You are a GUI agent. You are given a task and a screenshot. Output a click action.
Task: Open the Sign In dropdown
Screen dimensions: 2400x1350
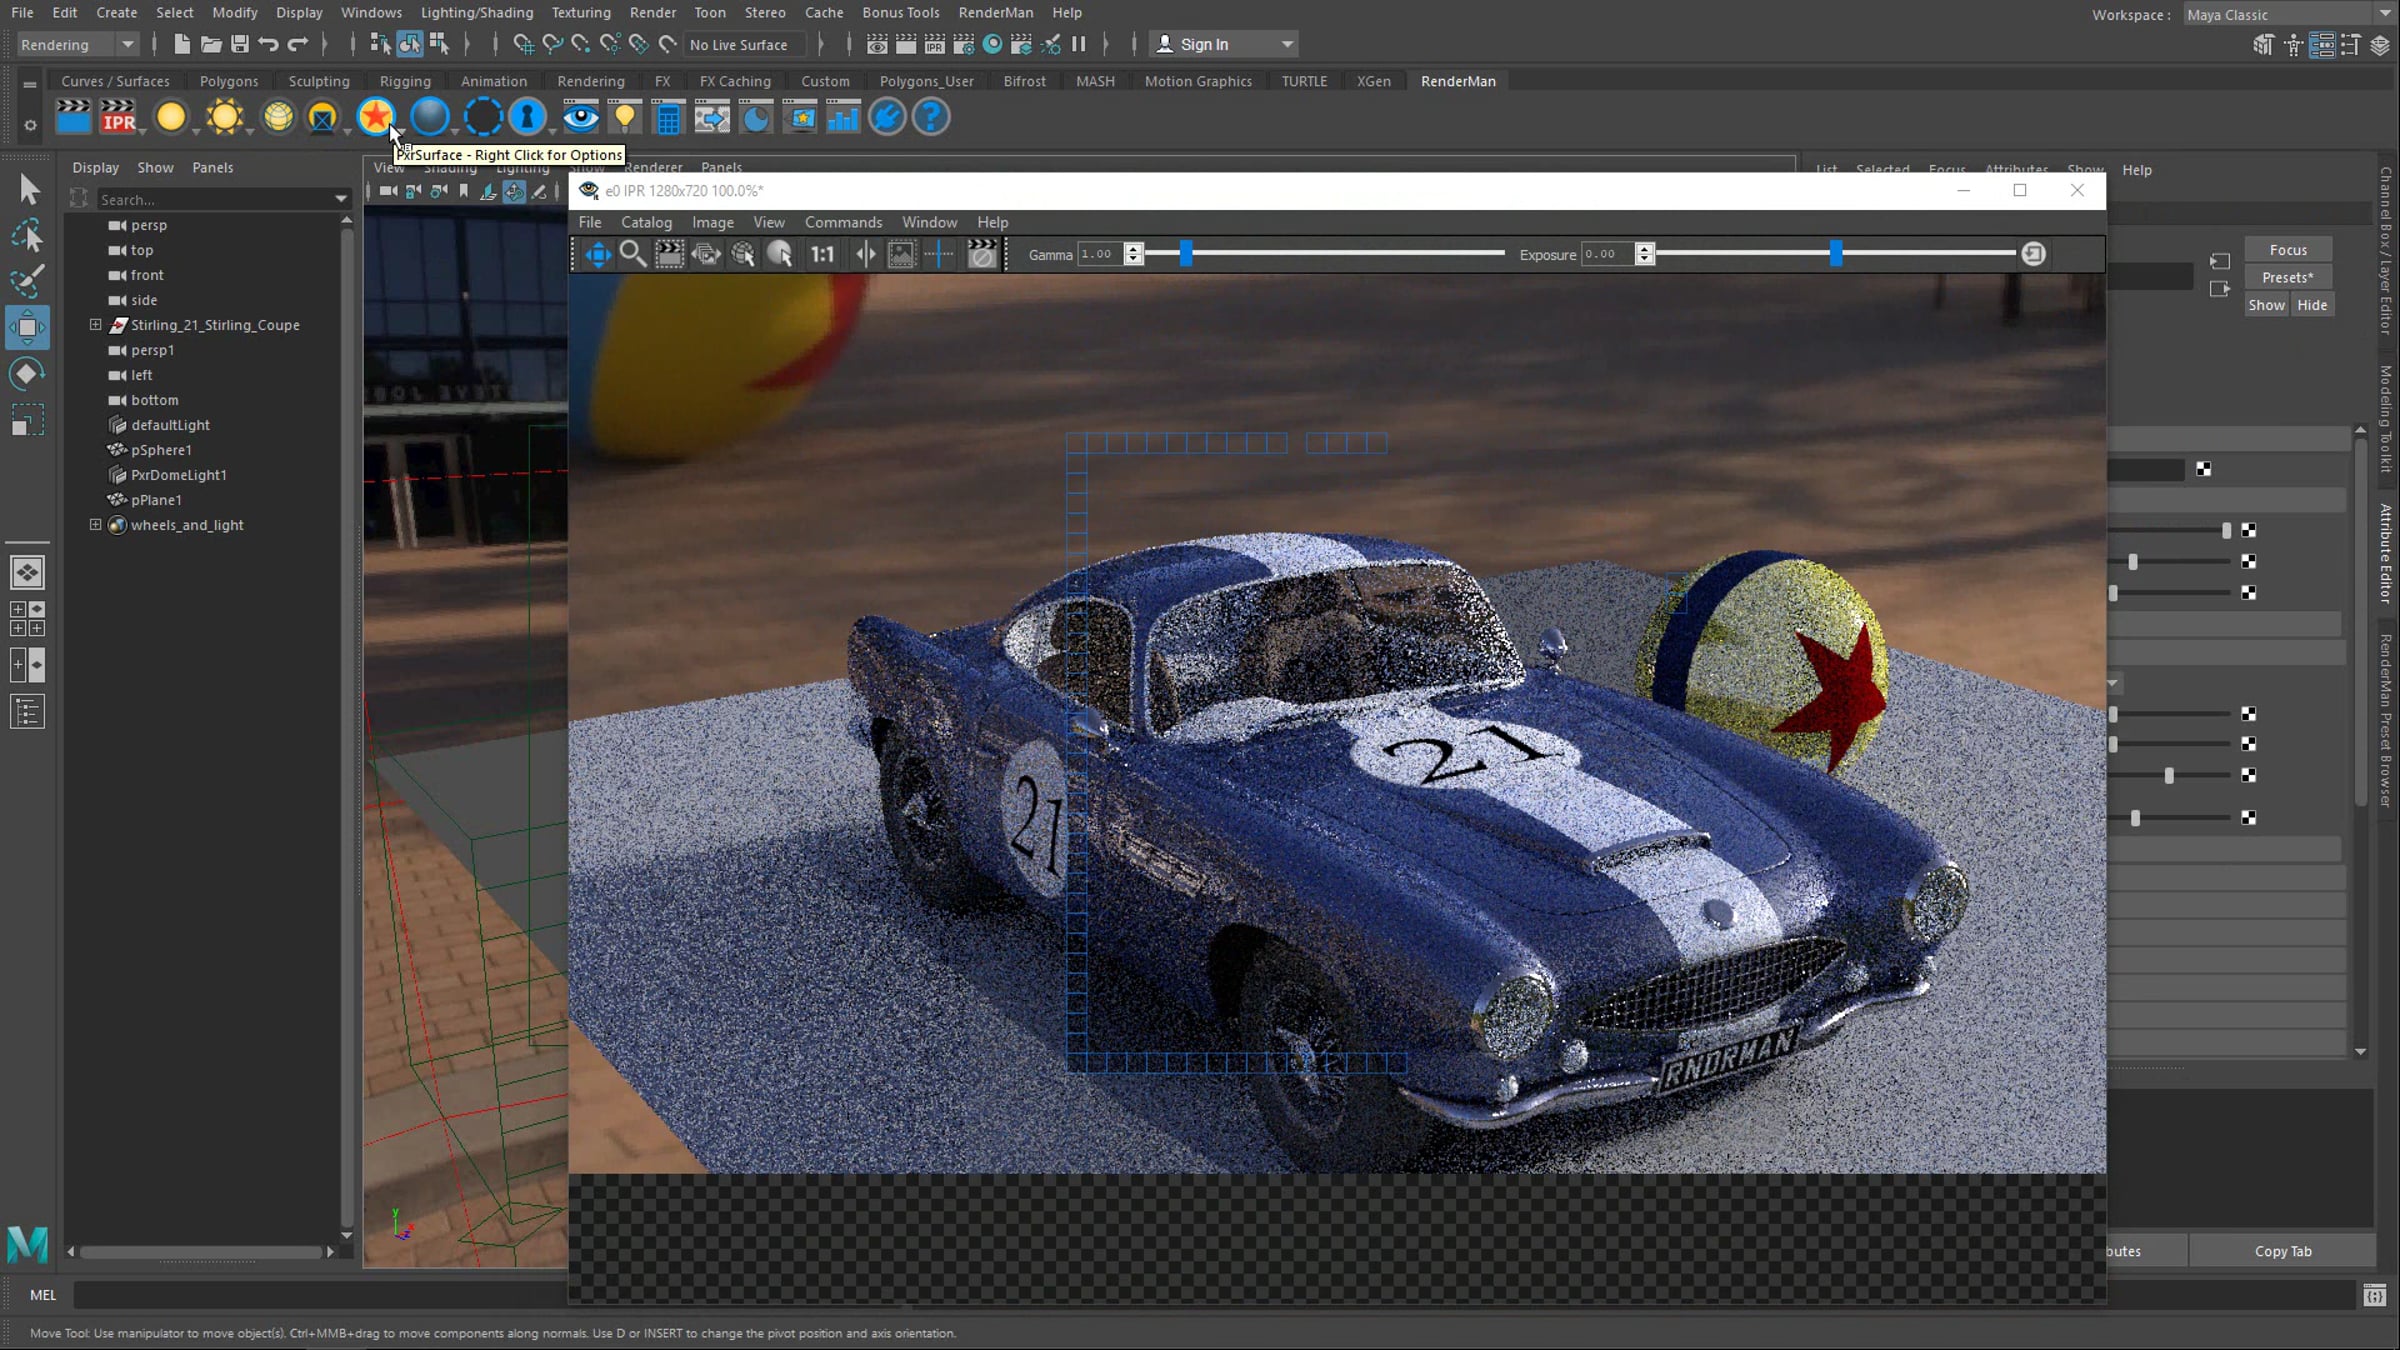[x=1224, y=44]
